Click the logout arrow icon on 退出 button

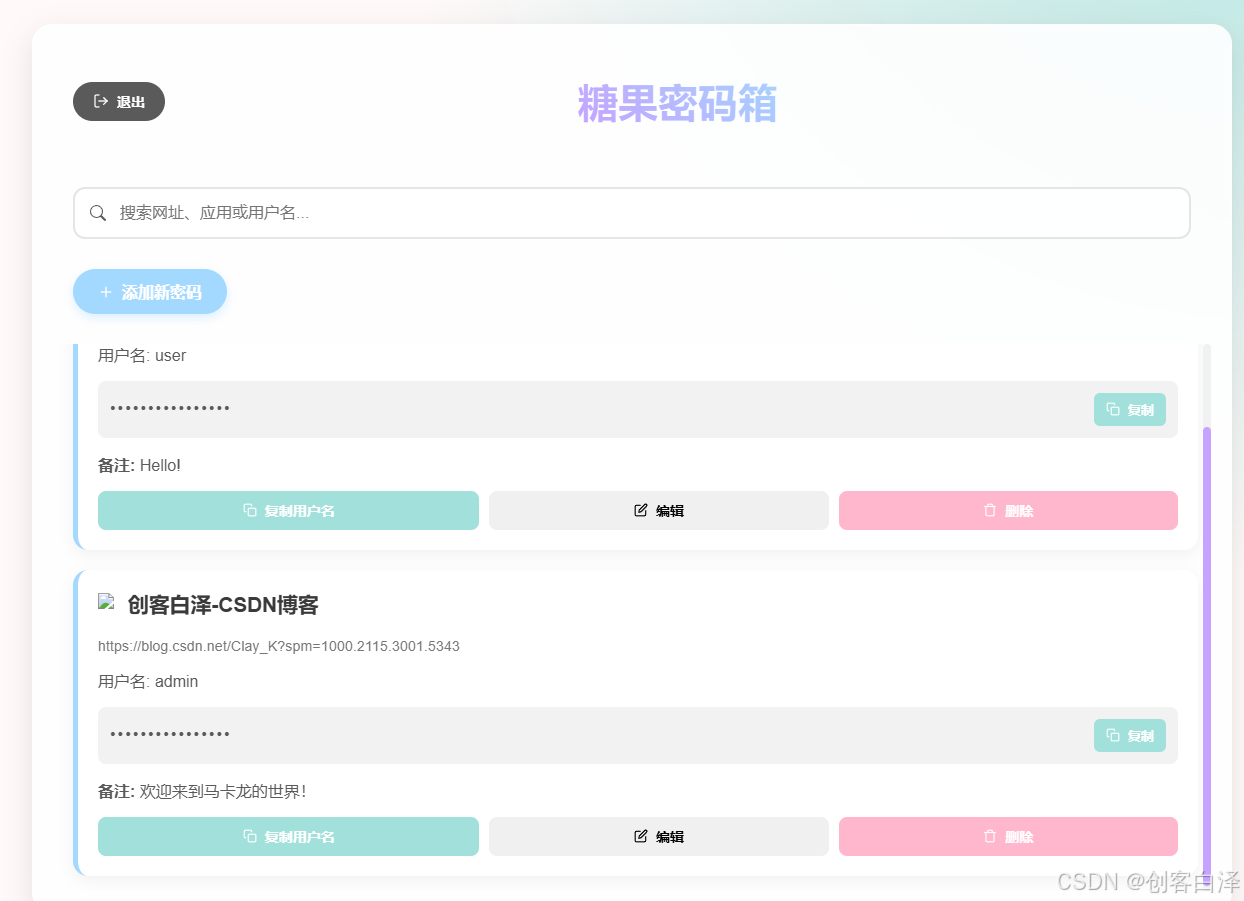[100, 101]
